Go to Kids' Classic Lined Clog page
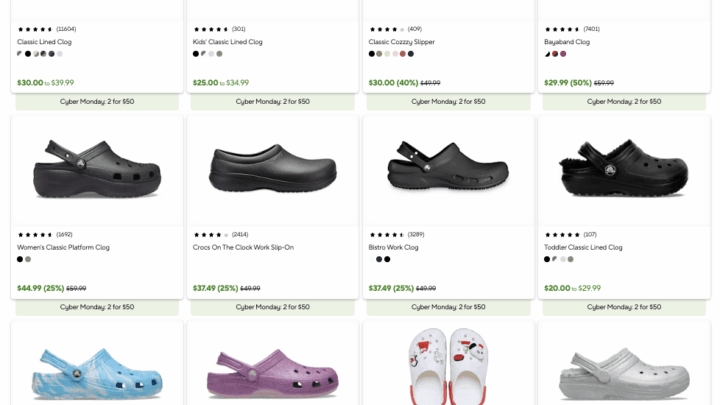Viewport: 720px width, 405px height. point(228,42)
